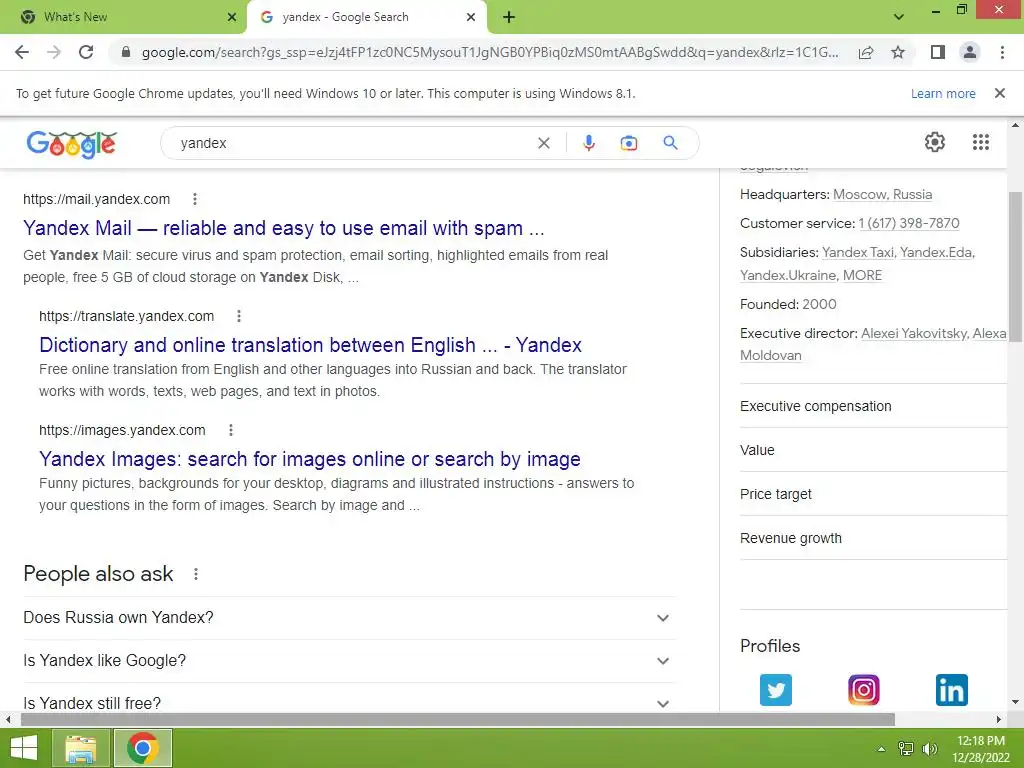This screenshot has height=768, width=1024.
Task: Open network status in the tray
Action: tap(906, 749)
